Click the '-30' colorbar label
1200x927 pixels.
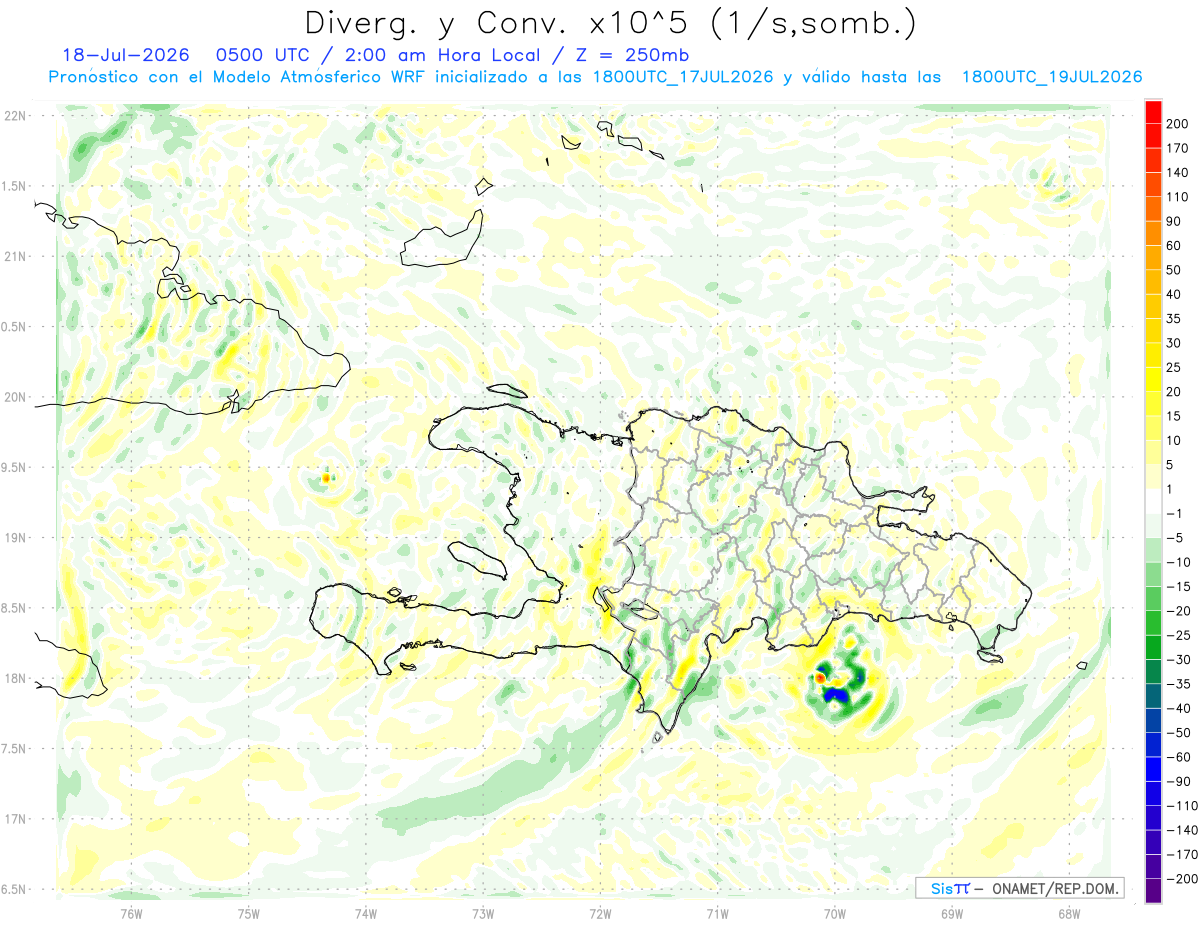point(1178,660)
